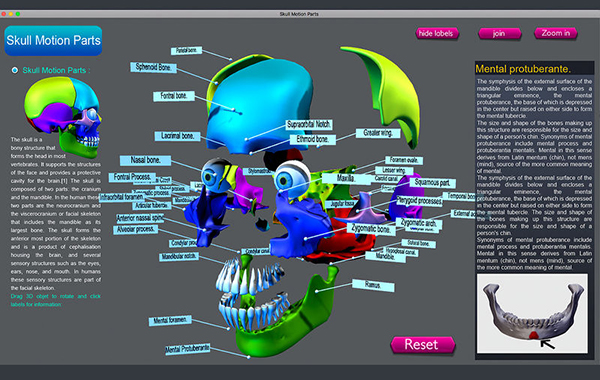The image size is (600, 380).
Task: Click the Fontral Process label
Action: pos(132,177)
